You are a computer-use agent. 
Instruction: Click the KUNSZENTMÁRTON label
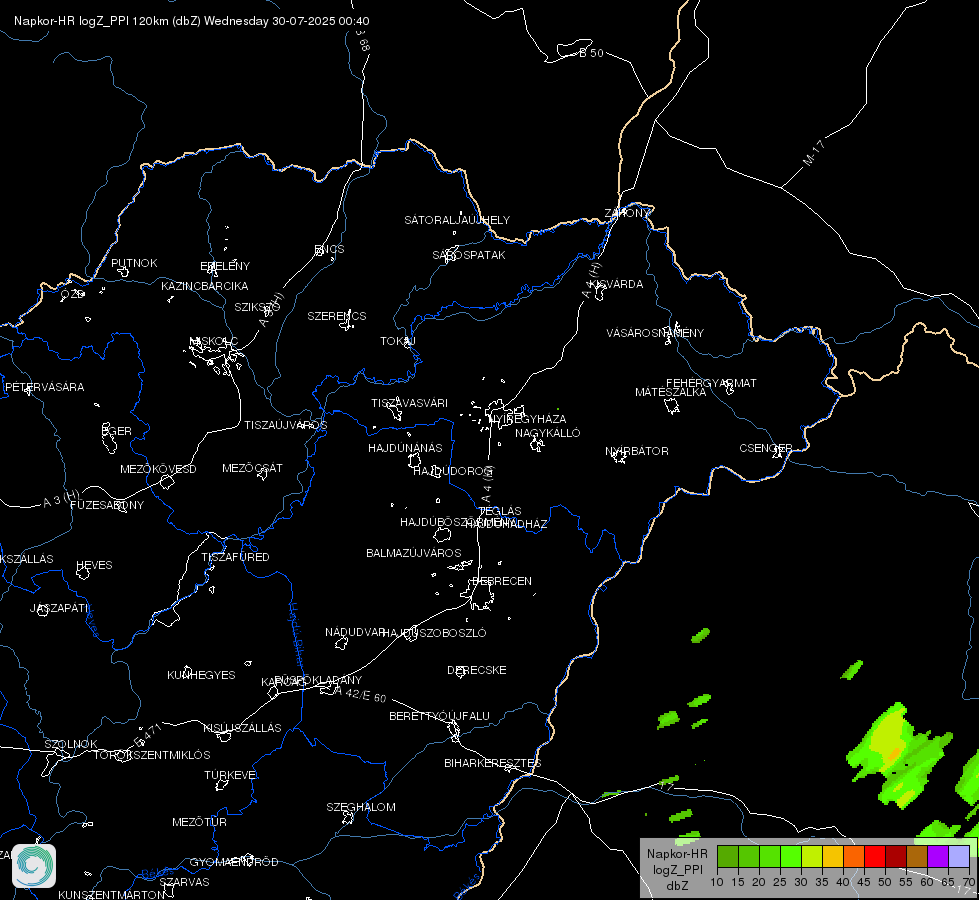(x=112, y=894)
